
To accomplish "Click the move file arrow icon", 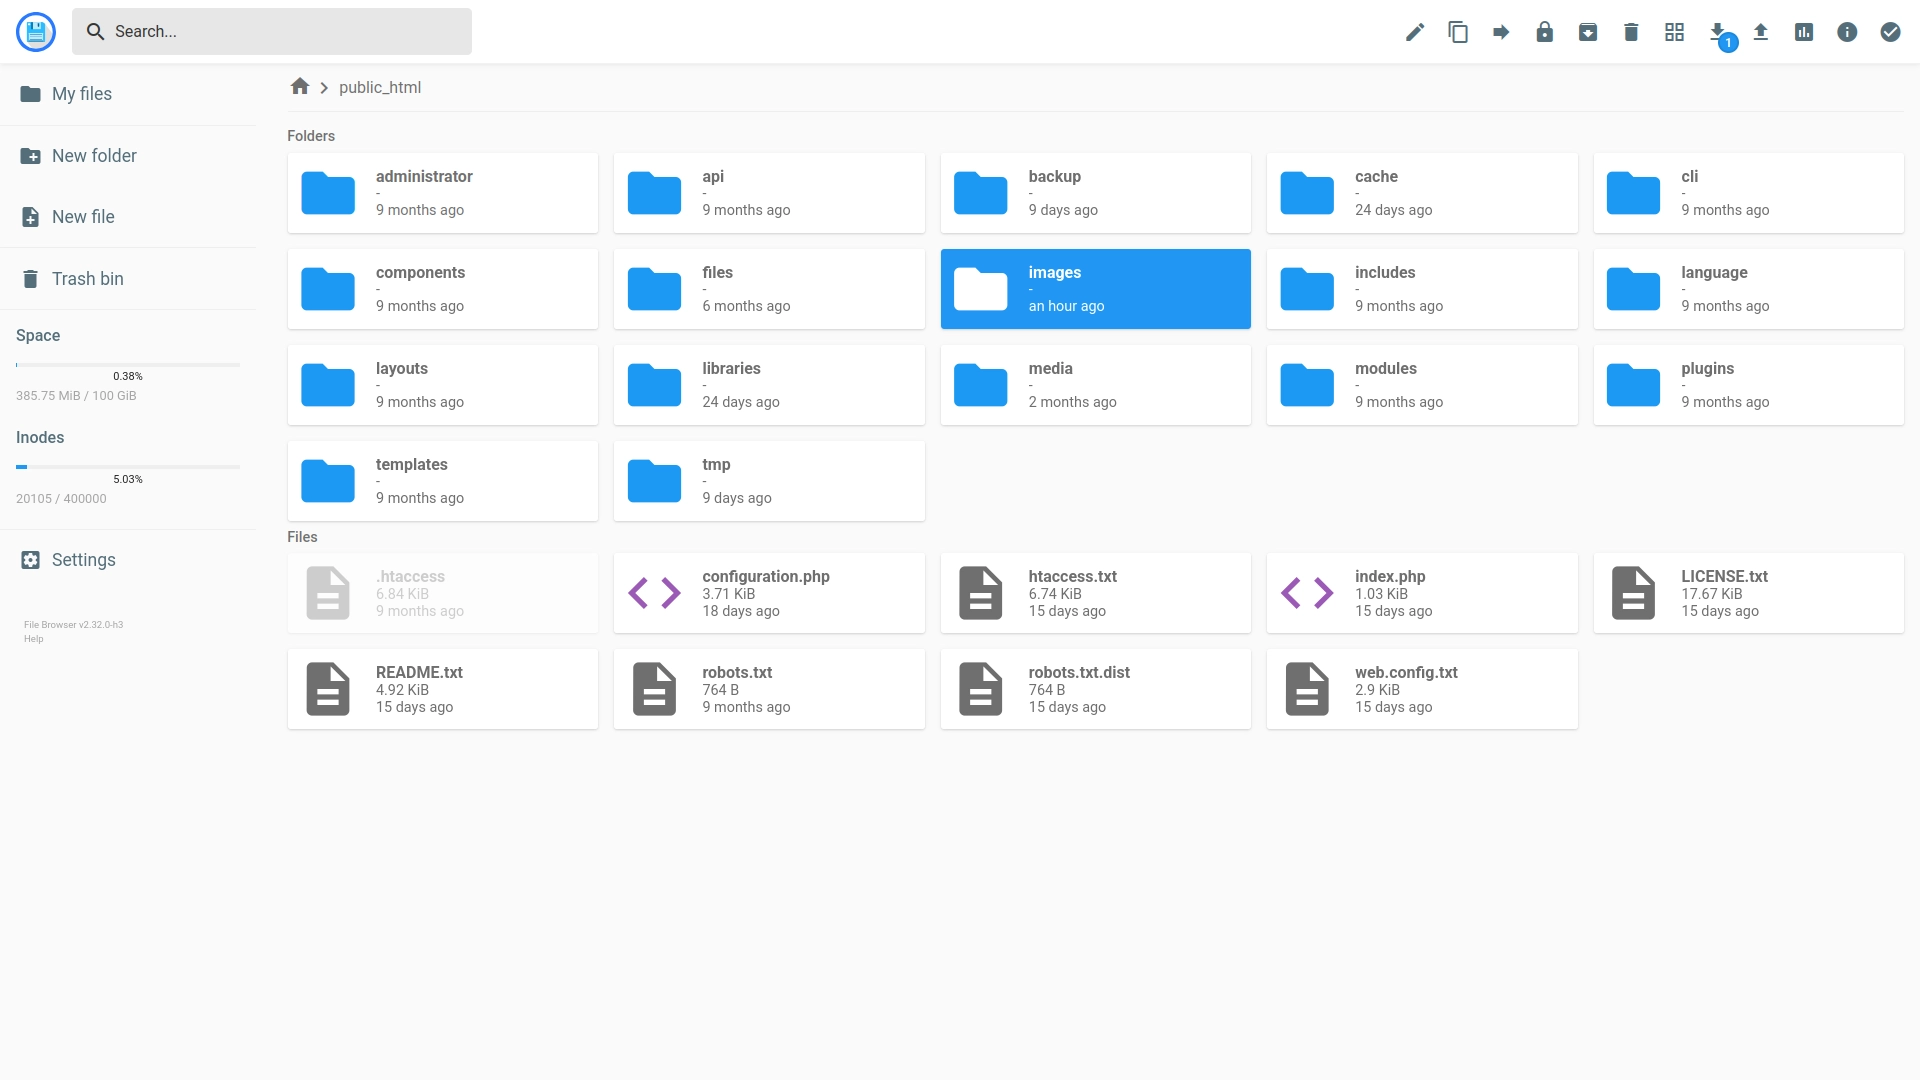I will pos(1500,31).
